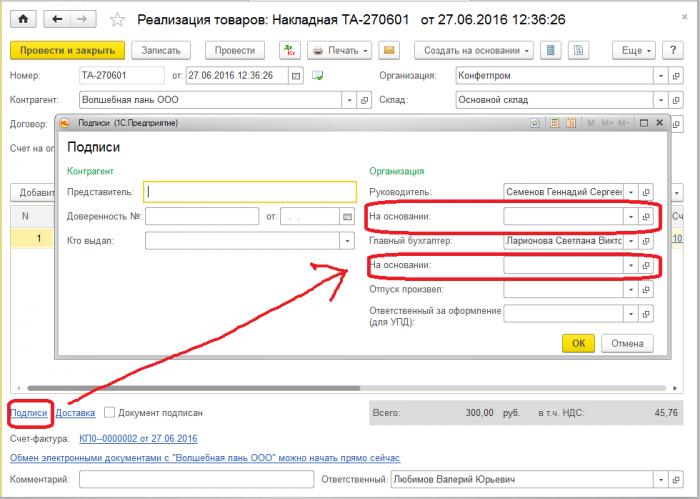
Task: Click the Представитель input field
Action: 250,192
